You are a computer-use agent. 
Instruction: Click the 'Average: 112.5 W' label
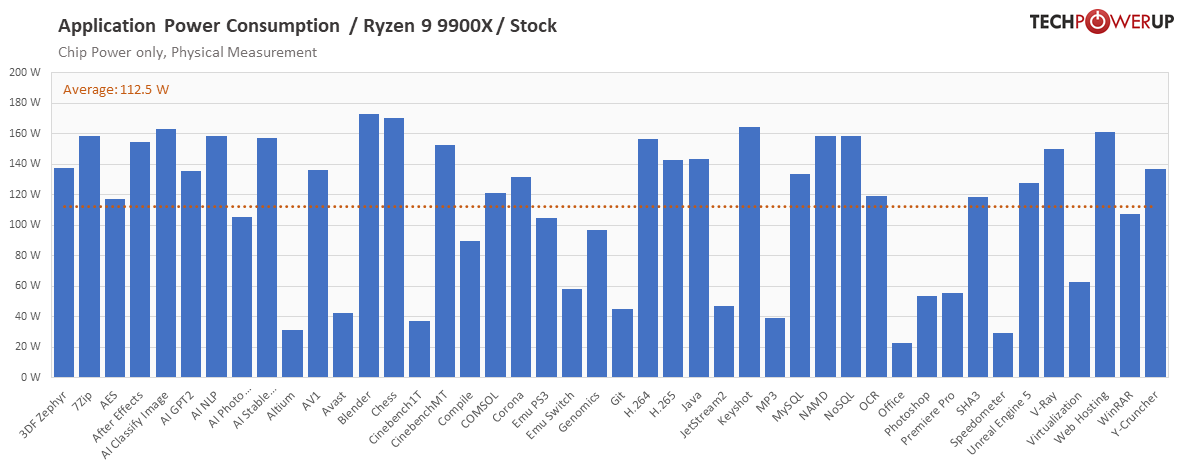point(116,90)
